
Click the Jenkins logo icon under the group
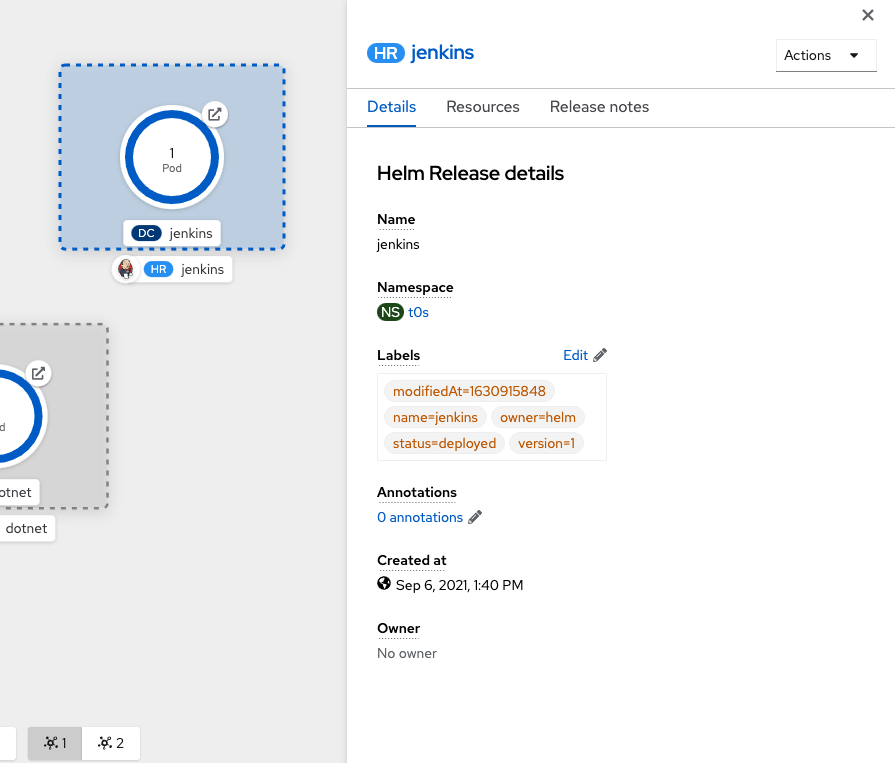pos(126,269)
